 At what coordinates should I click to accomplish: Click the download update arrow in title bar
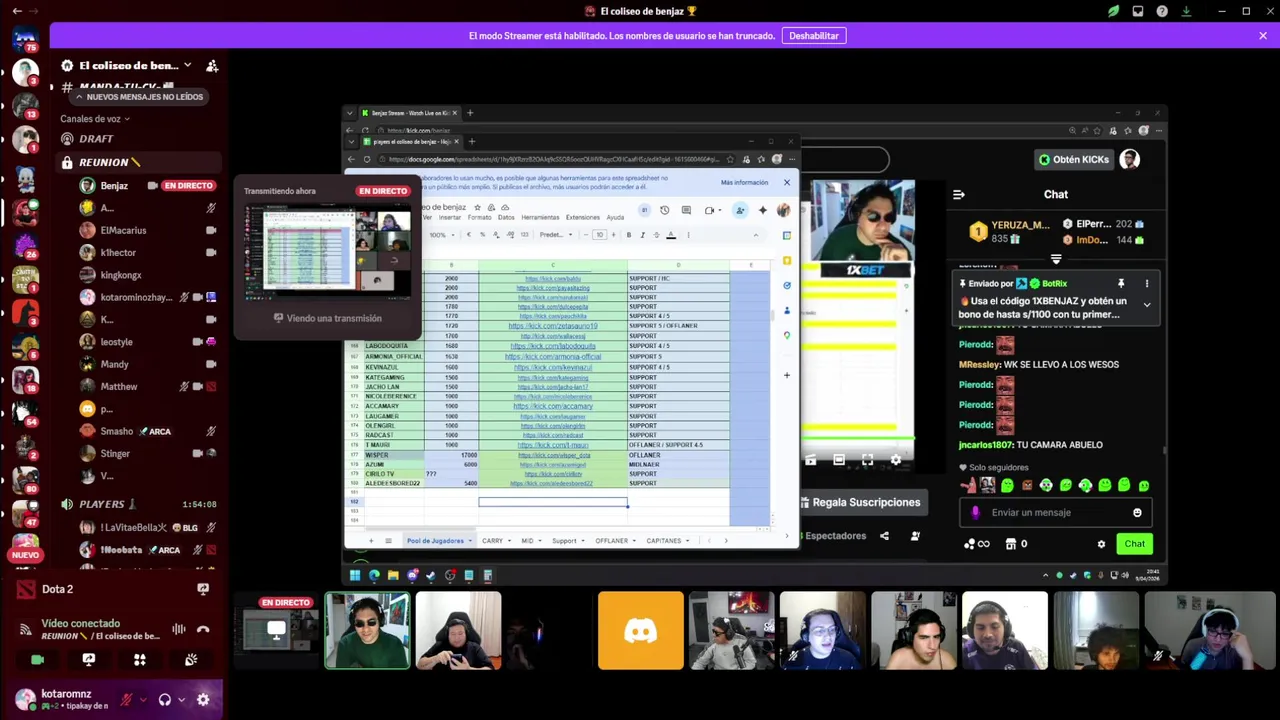1186,11
